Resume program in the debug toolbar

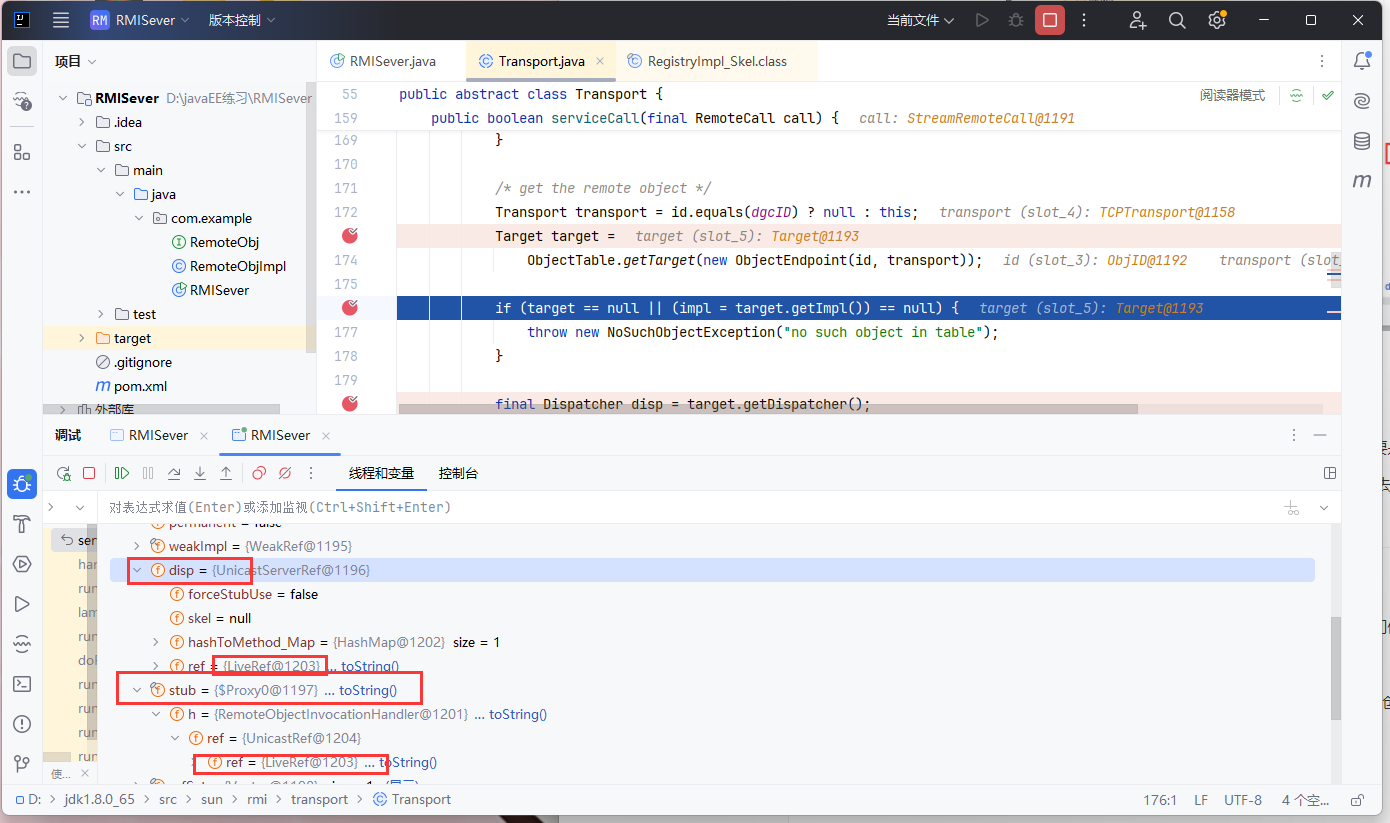122,473
